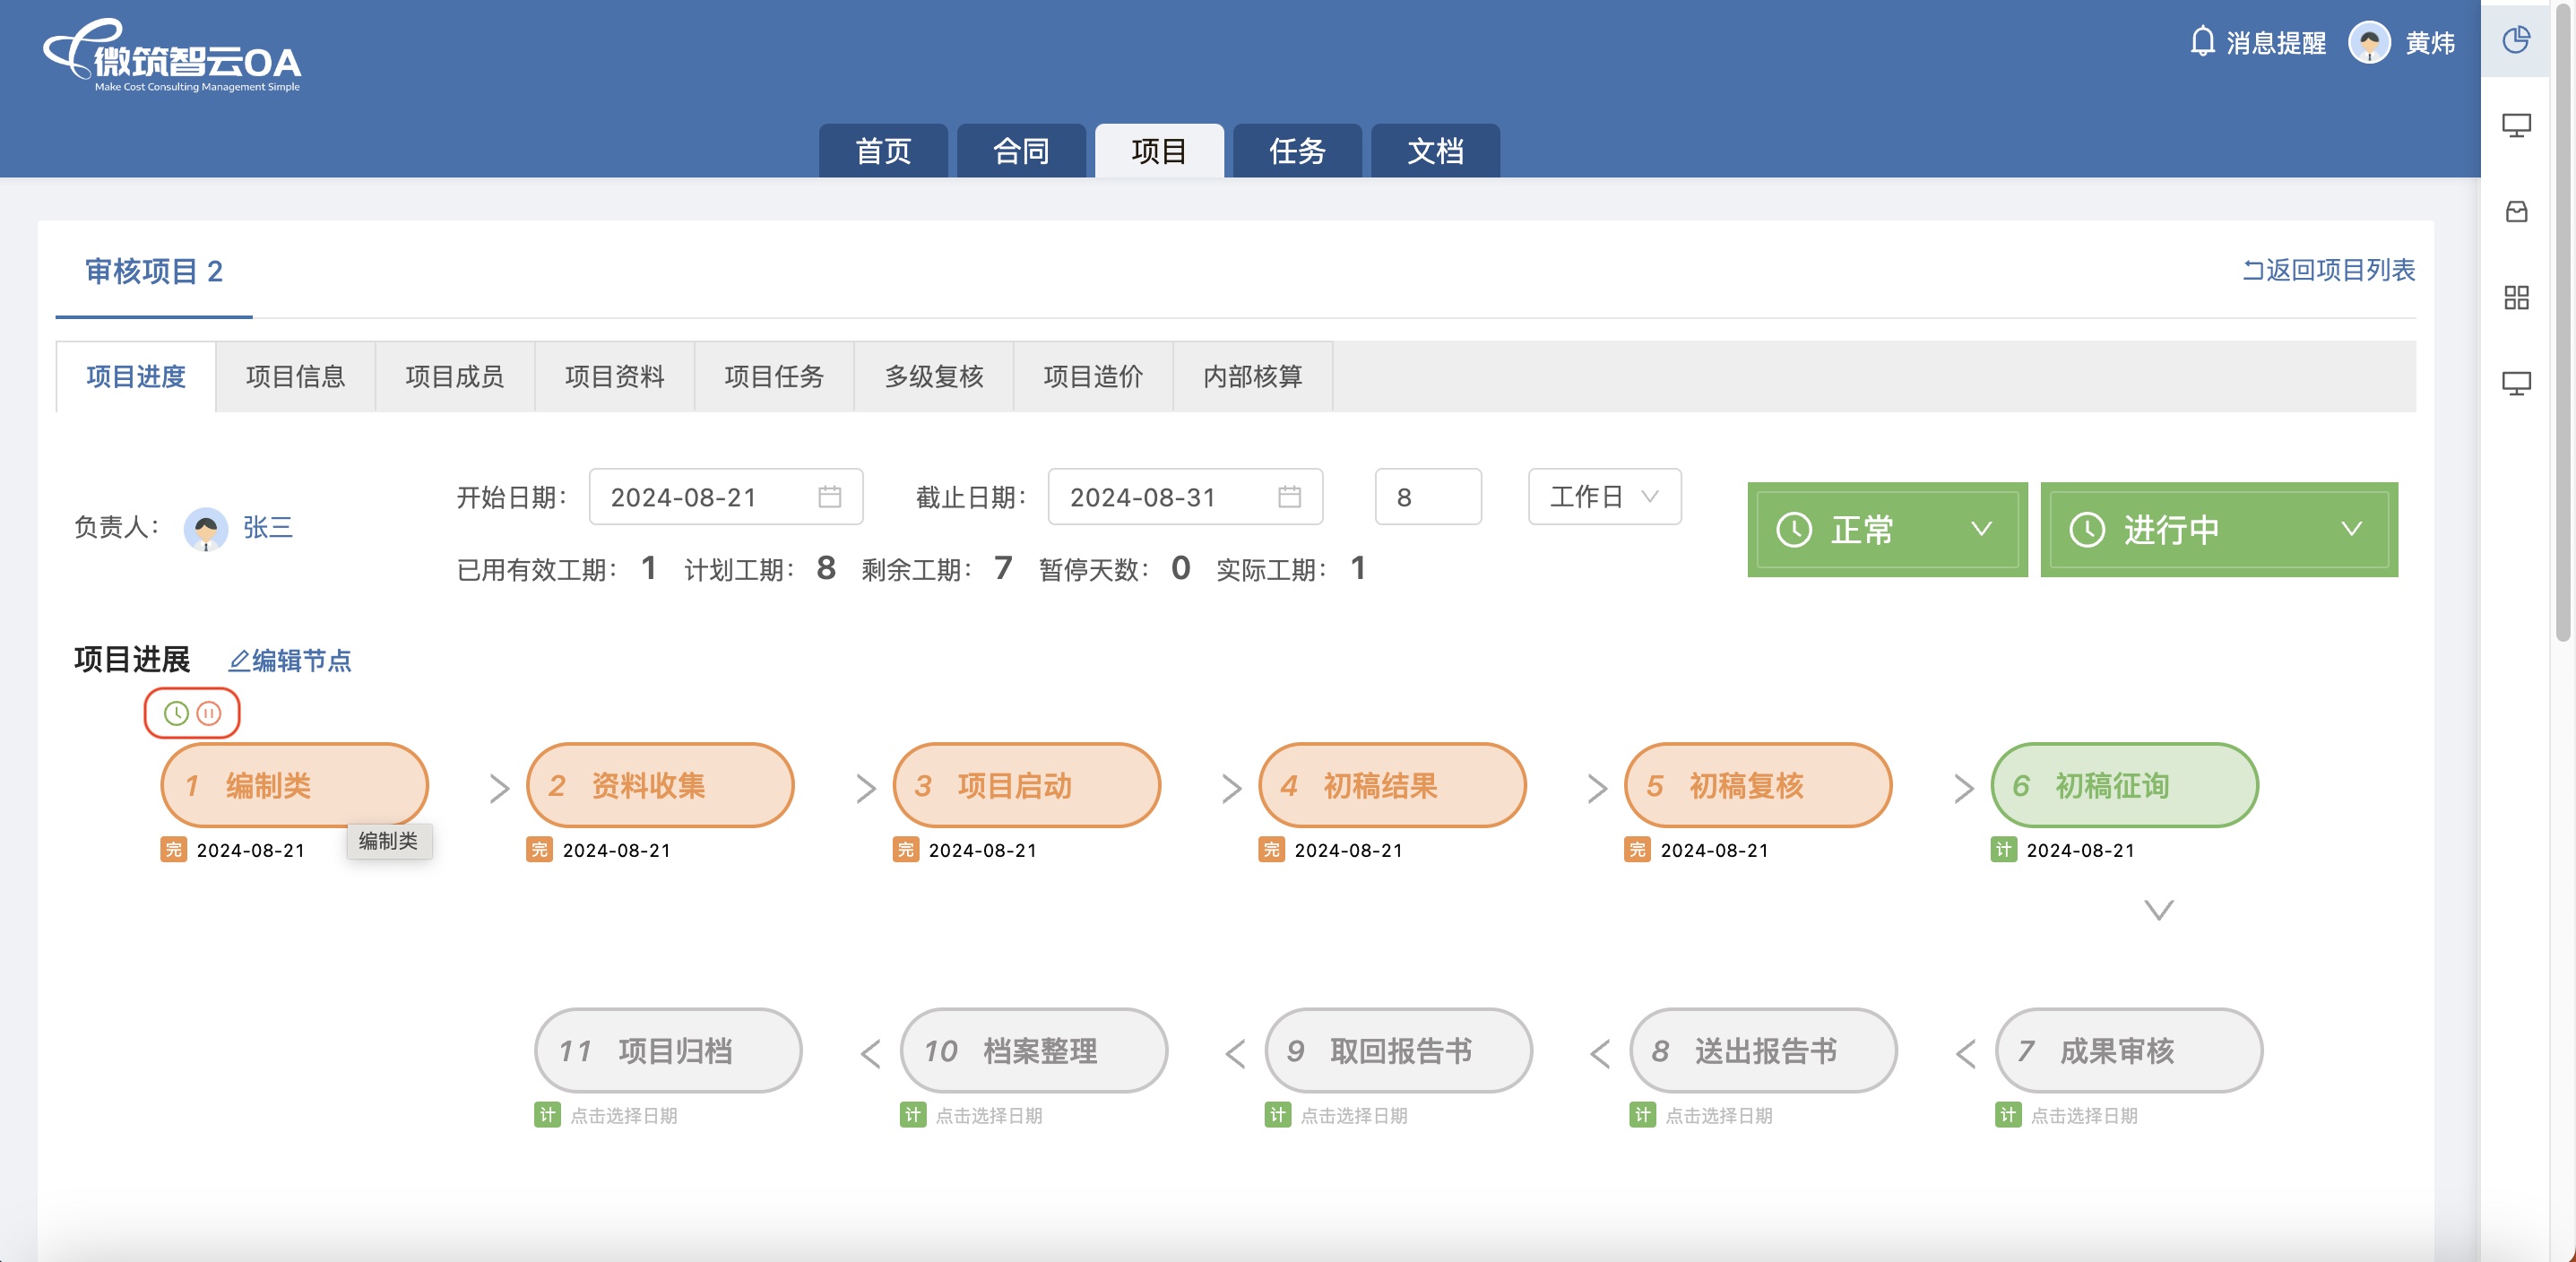The height and width of the screenshot is (1262, 2576).
Task: Click the notification bell icon
Action: pos(2202,42)
